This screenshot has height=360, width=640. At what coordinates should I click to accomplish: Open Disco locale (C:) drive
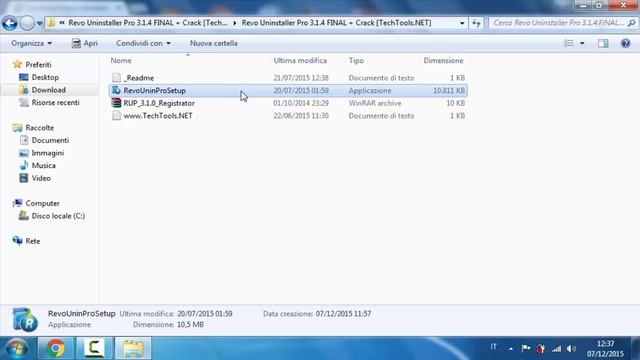[x=58, y=216]
